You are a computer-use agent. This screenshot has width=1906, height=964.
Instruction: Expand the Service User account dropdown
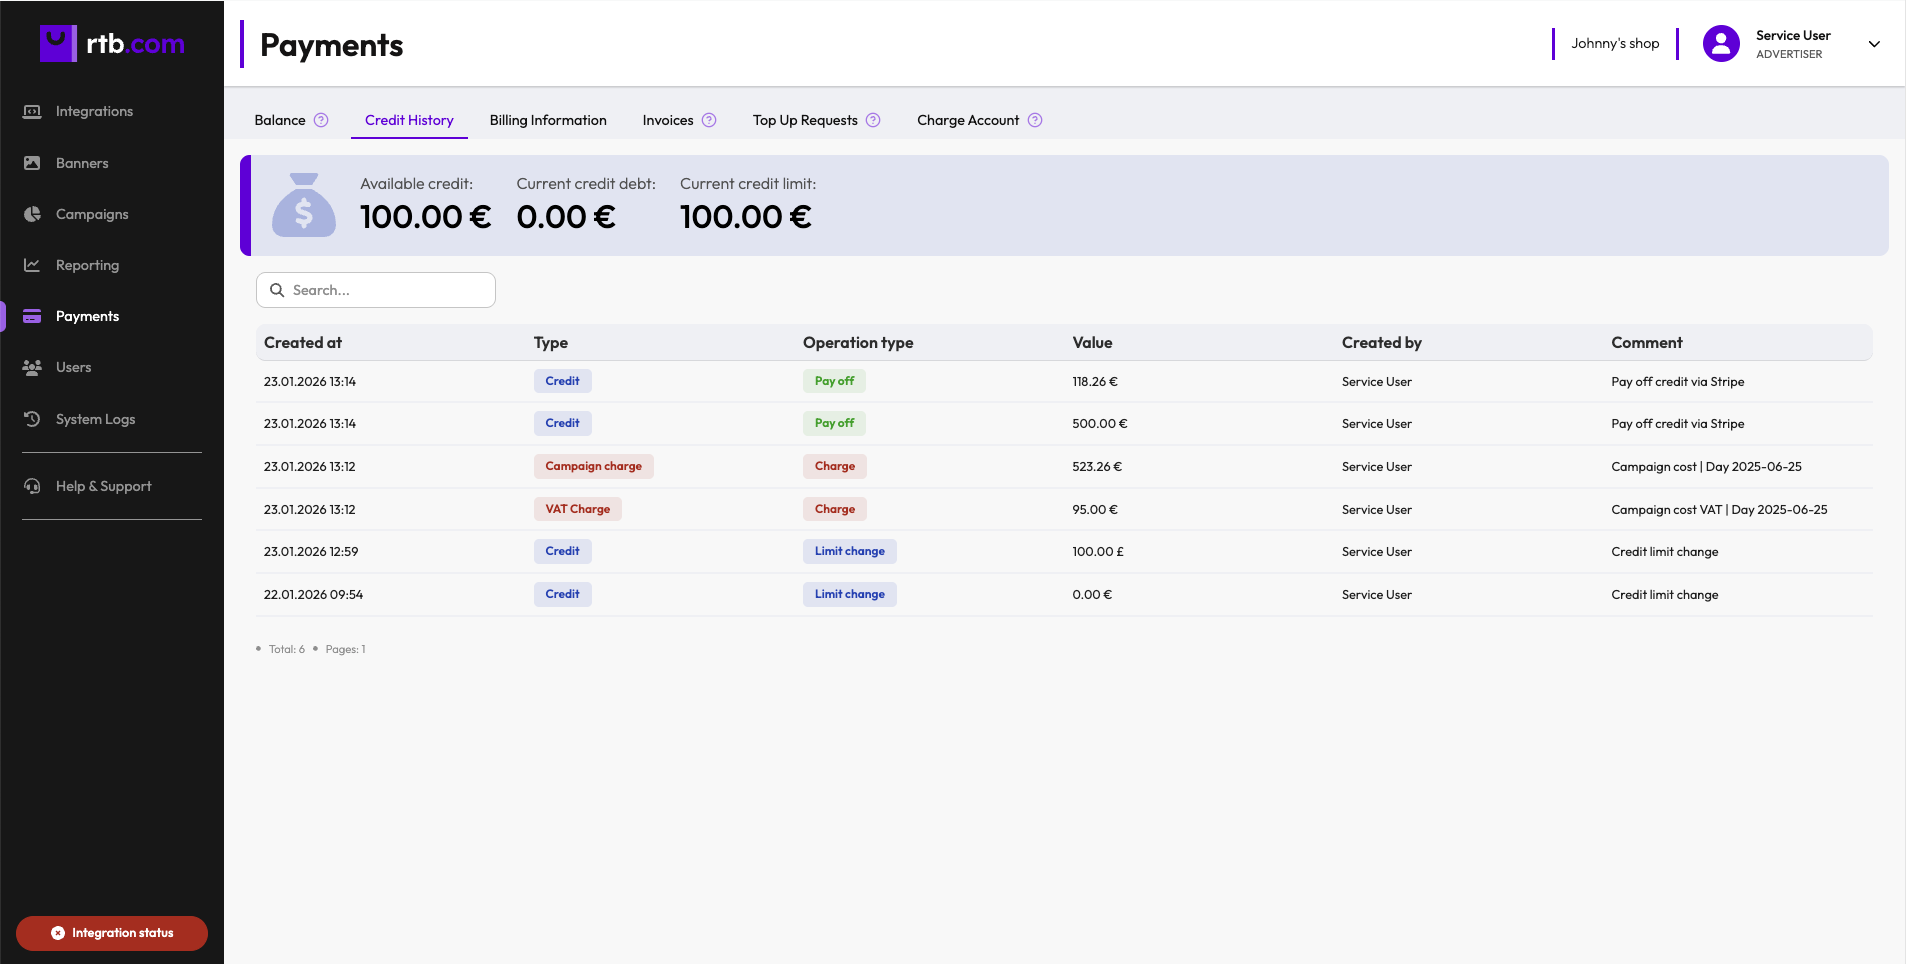[x=1874, y=44]
